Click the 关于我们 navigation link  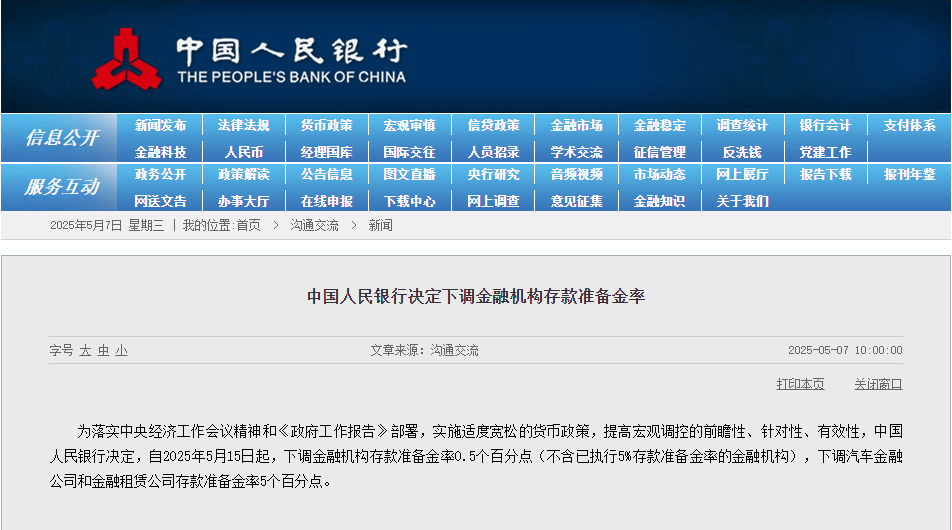click(x=742, y=201)
